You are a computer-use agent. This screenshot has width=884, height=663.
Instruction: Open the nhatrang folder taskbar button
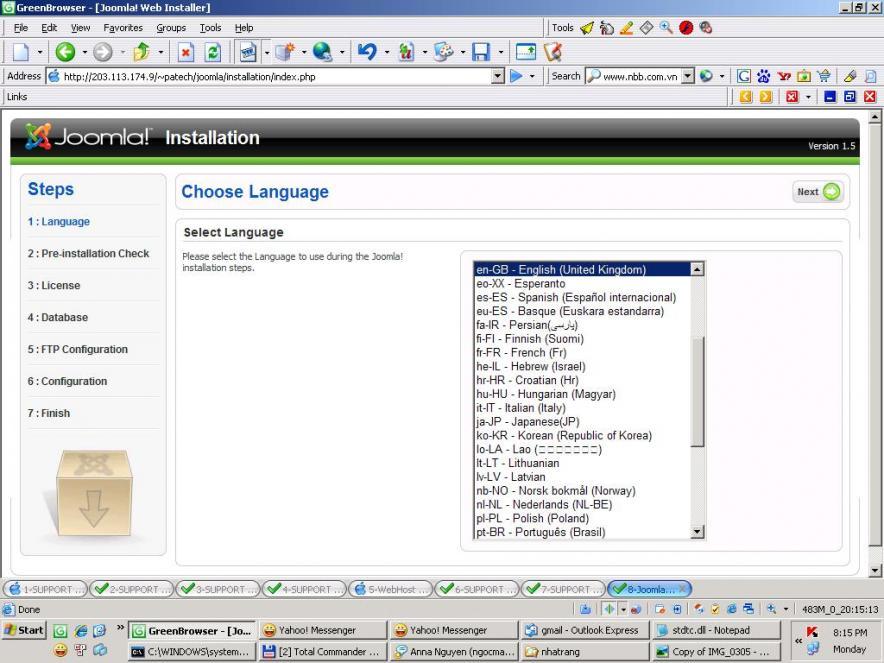[x=584, y=652]
